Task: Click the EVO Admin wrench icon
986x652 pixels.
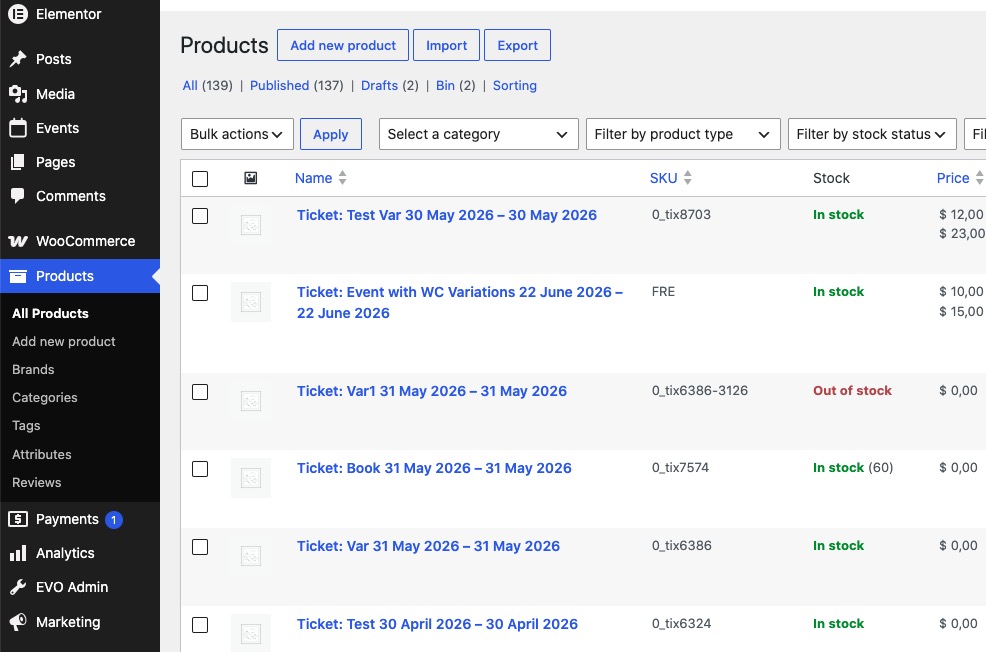Action: (x=18, y=587)
